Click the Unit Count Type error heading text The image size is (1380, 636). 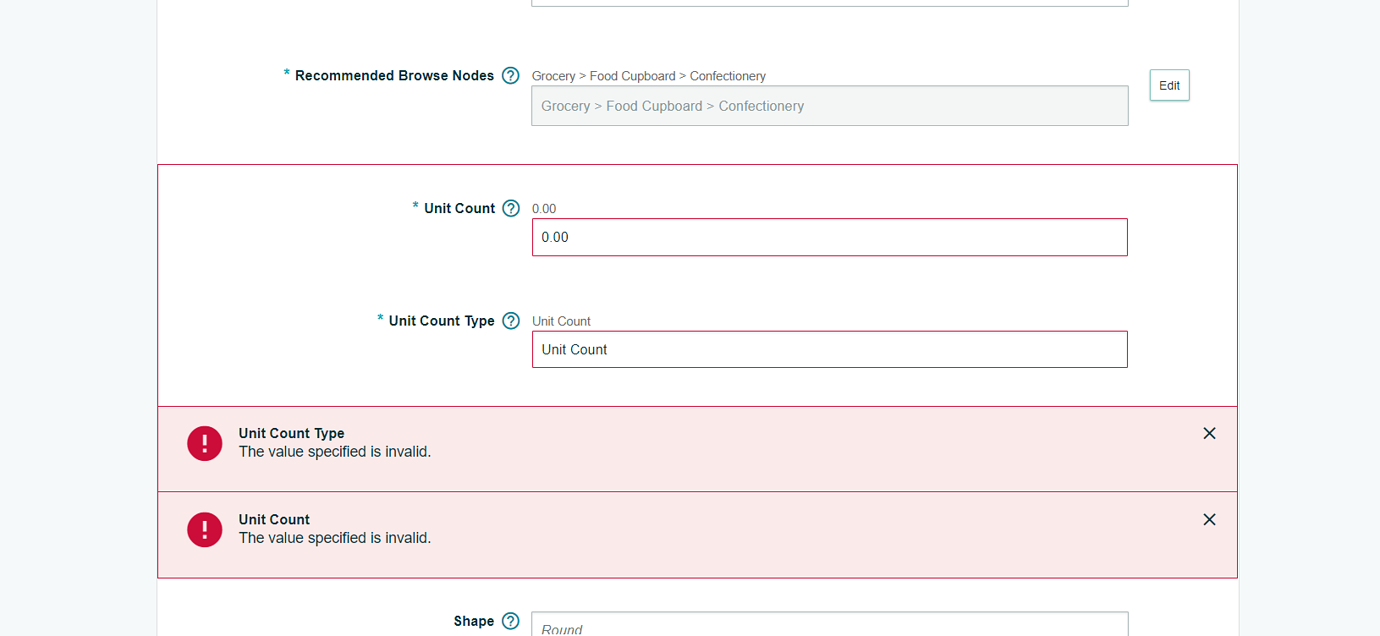tap(291, 433)
